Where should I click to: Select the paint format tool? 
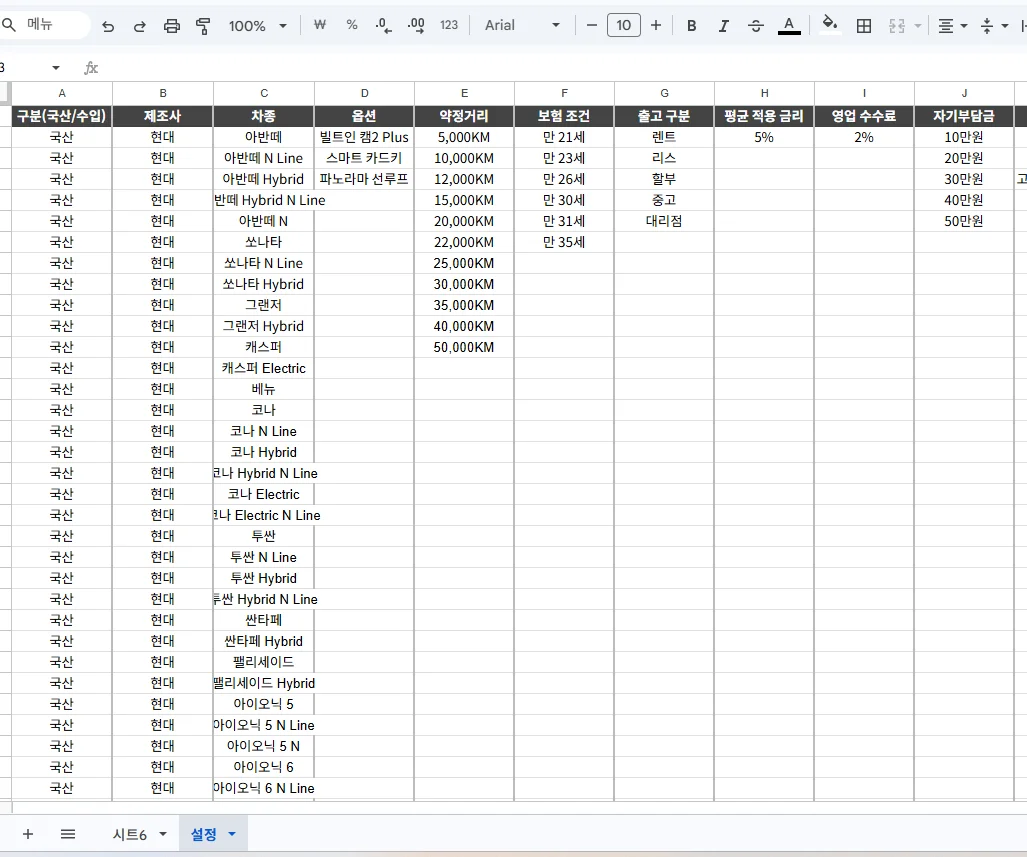[203, 26]
